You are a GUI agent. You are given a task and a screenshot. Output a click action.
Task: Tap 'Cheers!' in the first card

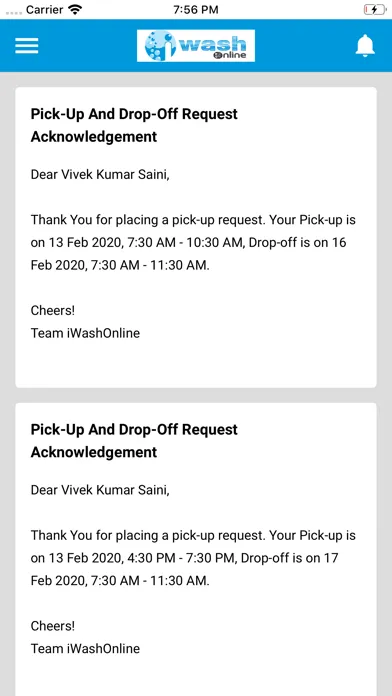click(53, 310)
